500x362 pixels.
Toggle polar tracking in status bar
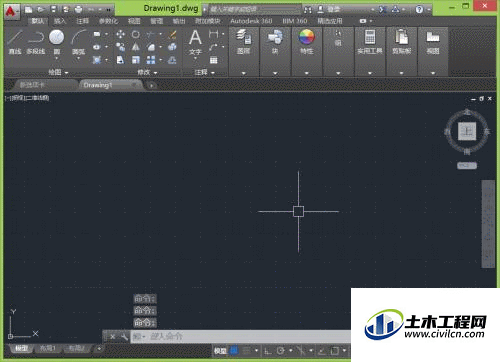click(281, 351)
